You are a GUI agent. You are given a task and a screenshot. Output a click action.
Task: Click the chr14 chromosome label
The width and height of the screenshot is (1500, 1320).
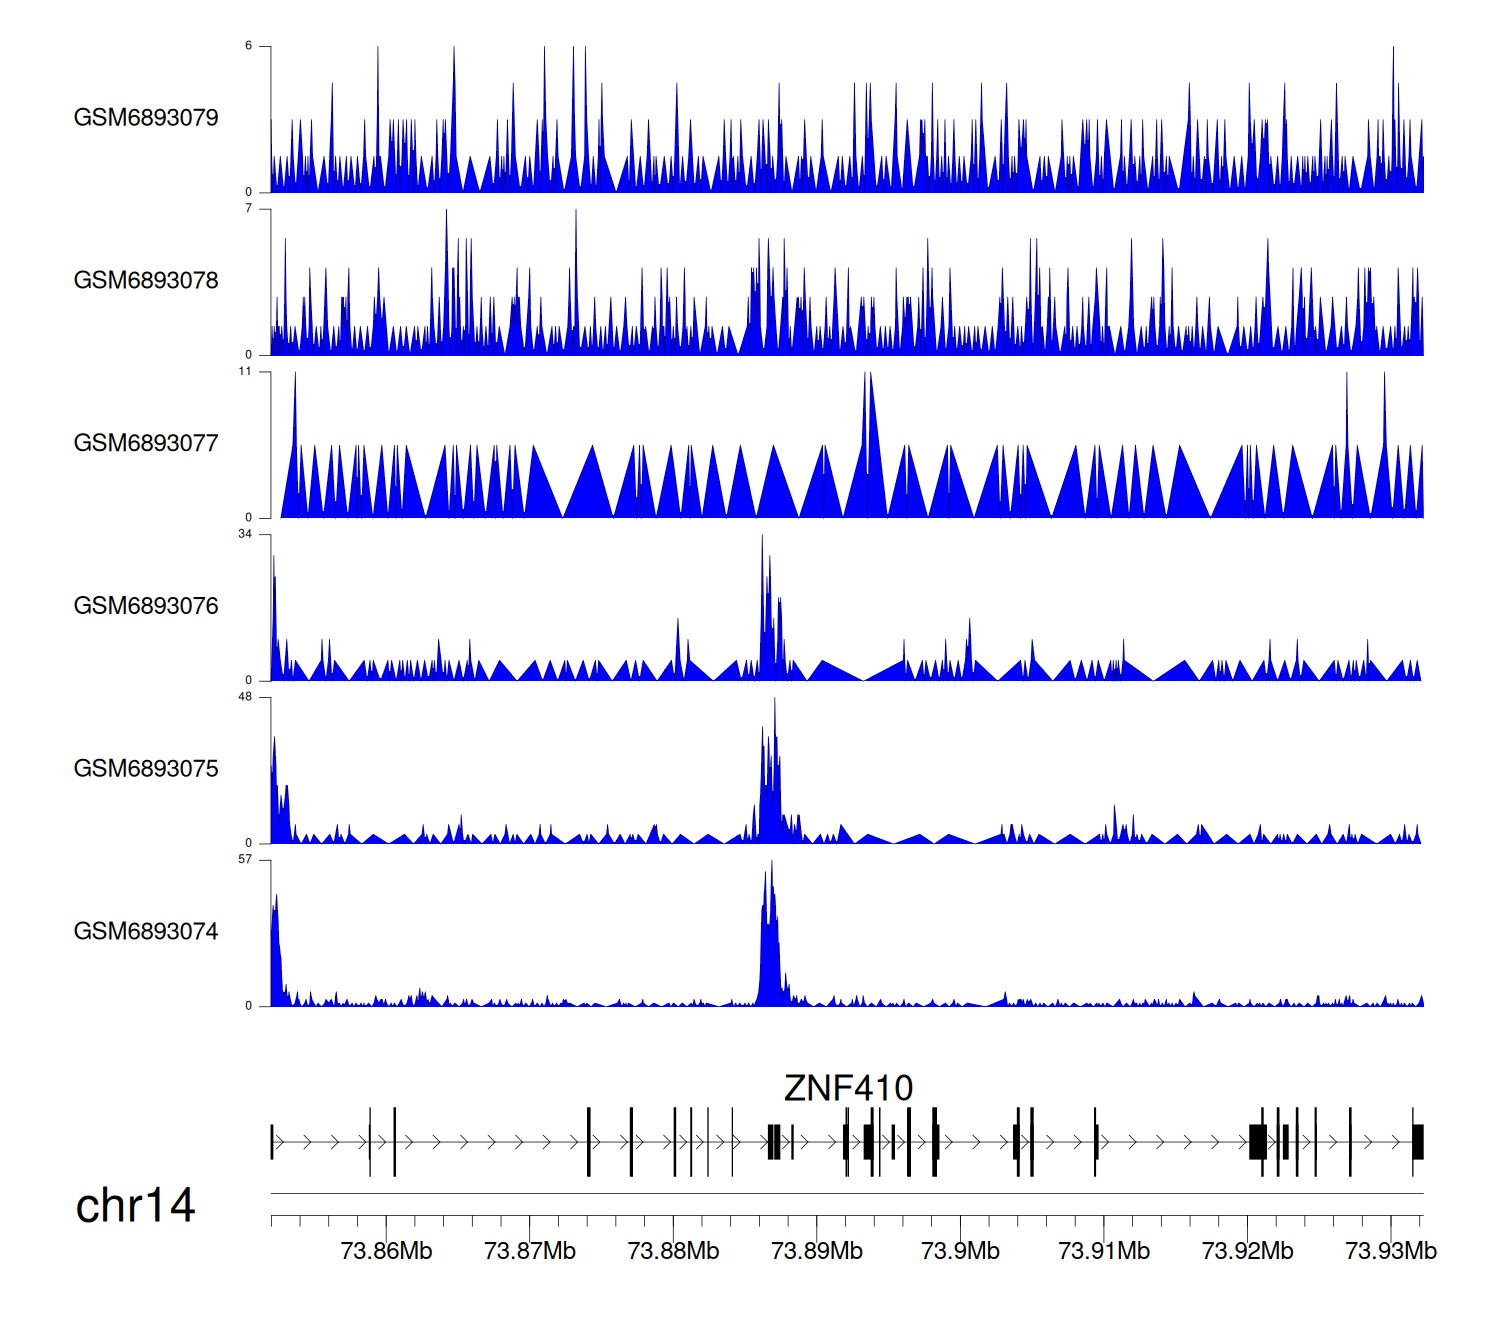[x=135, y=1206]
